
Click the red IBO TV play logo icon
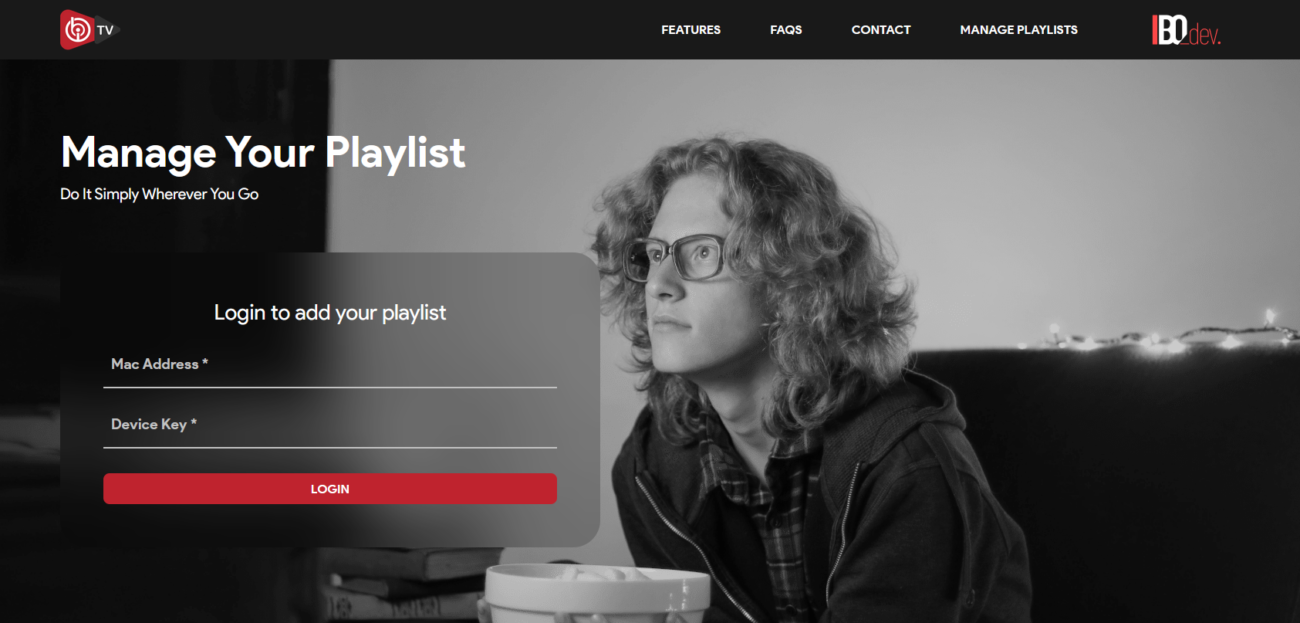pos(76,30)
